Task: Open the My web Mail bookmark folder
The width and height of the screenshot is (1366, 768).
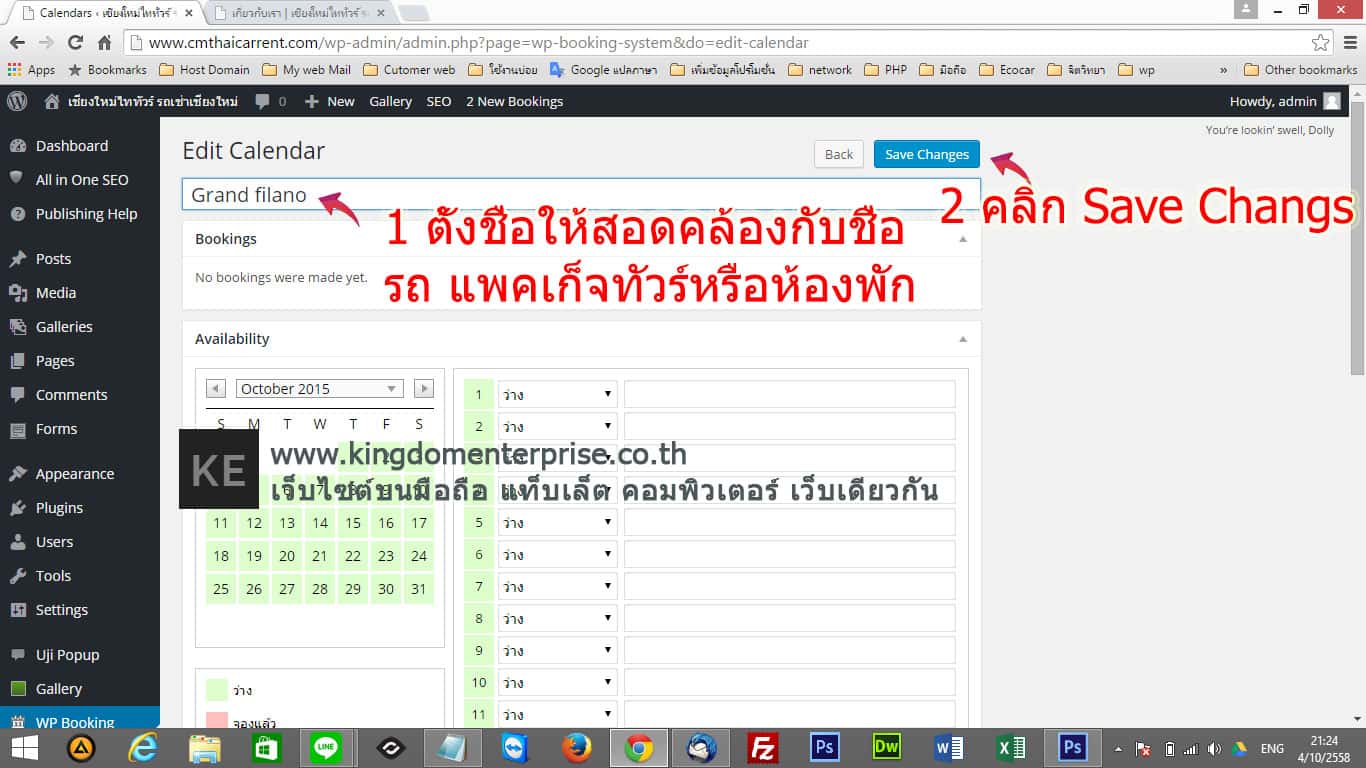Action: (x=307, y=70)
